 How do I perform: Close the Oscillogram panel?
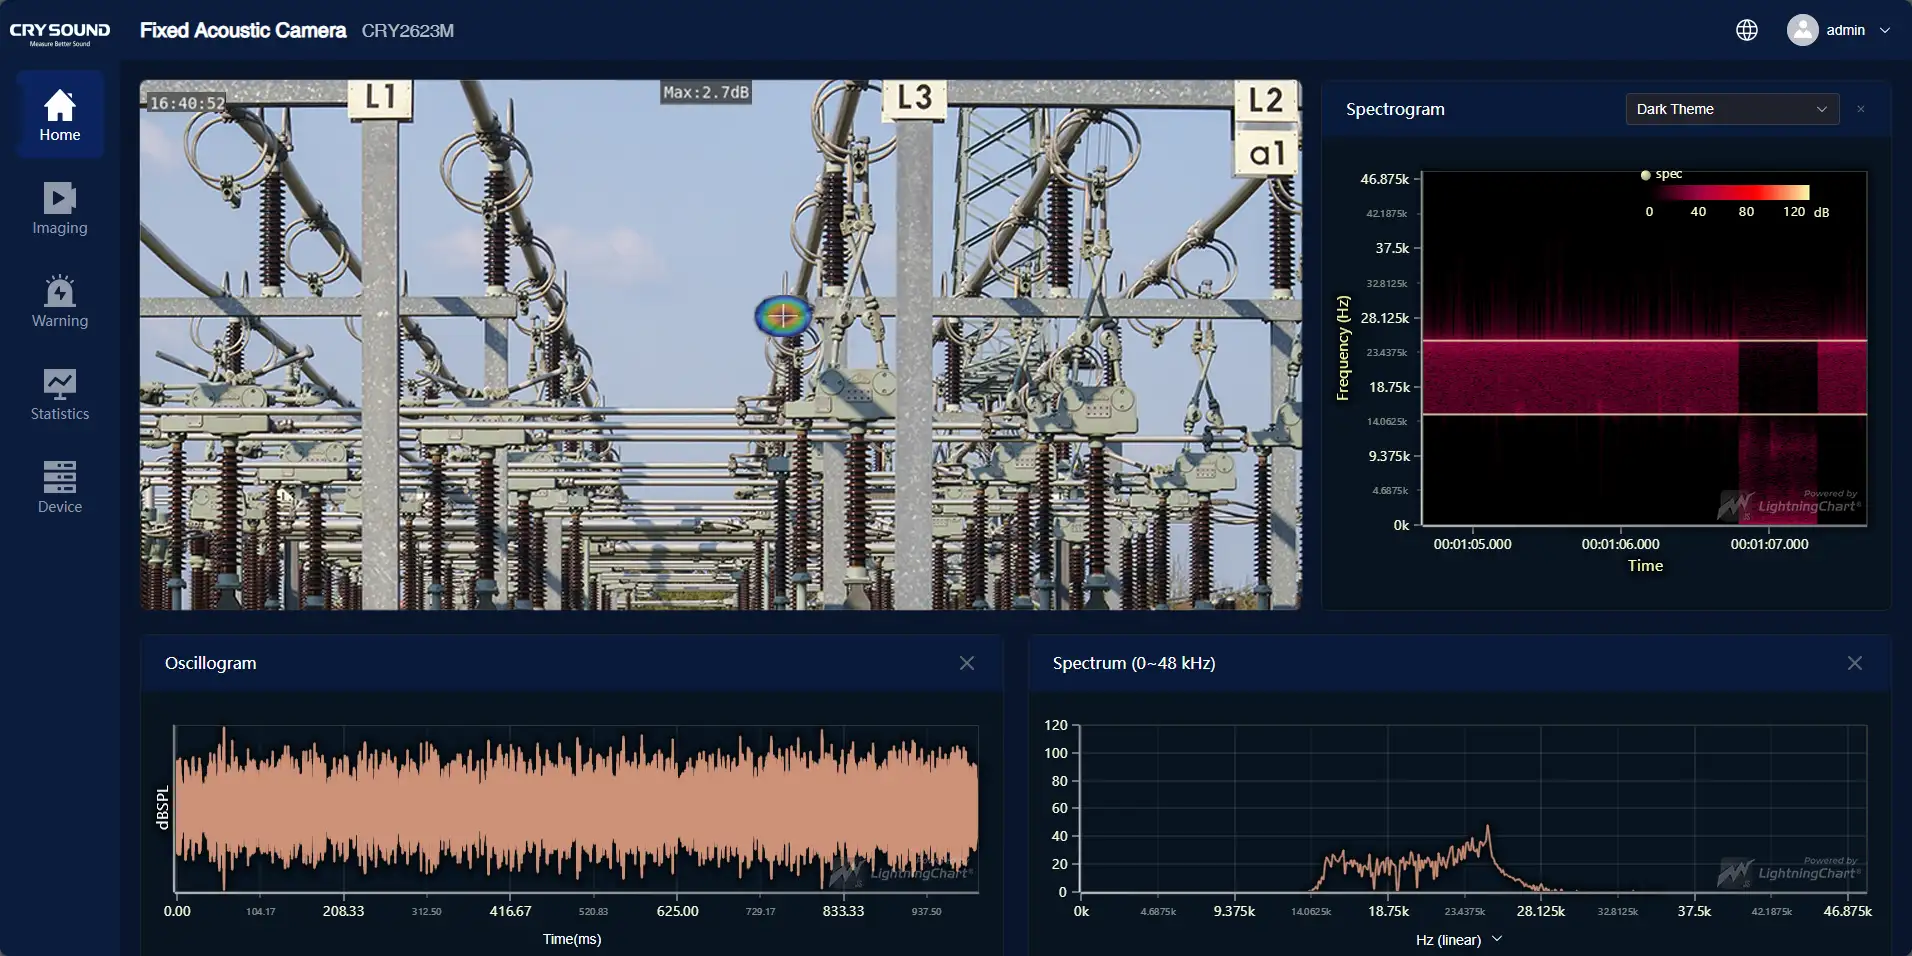(966, 663)
